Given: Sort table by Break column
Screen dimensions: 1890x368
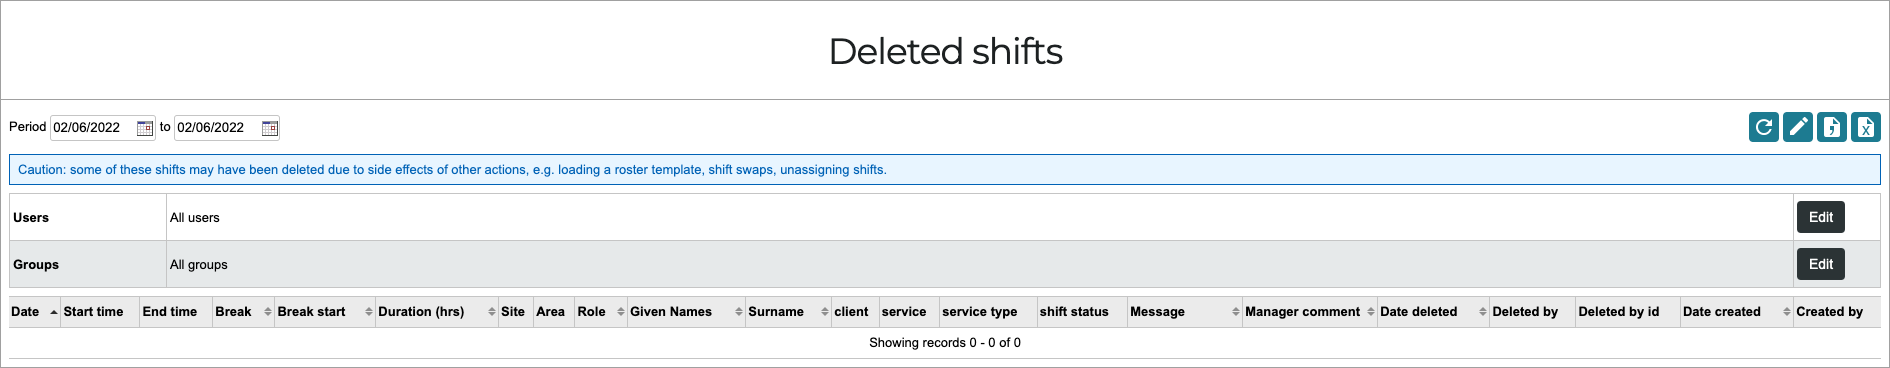Looking at the screenshot, I should pyautogui.click(x=243, y=312).
